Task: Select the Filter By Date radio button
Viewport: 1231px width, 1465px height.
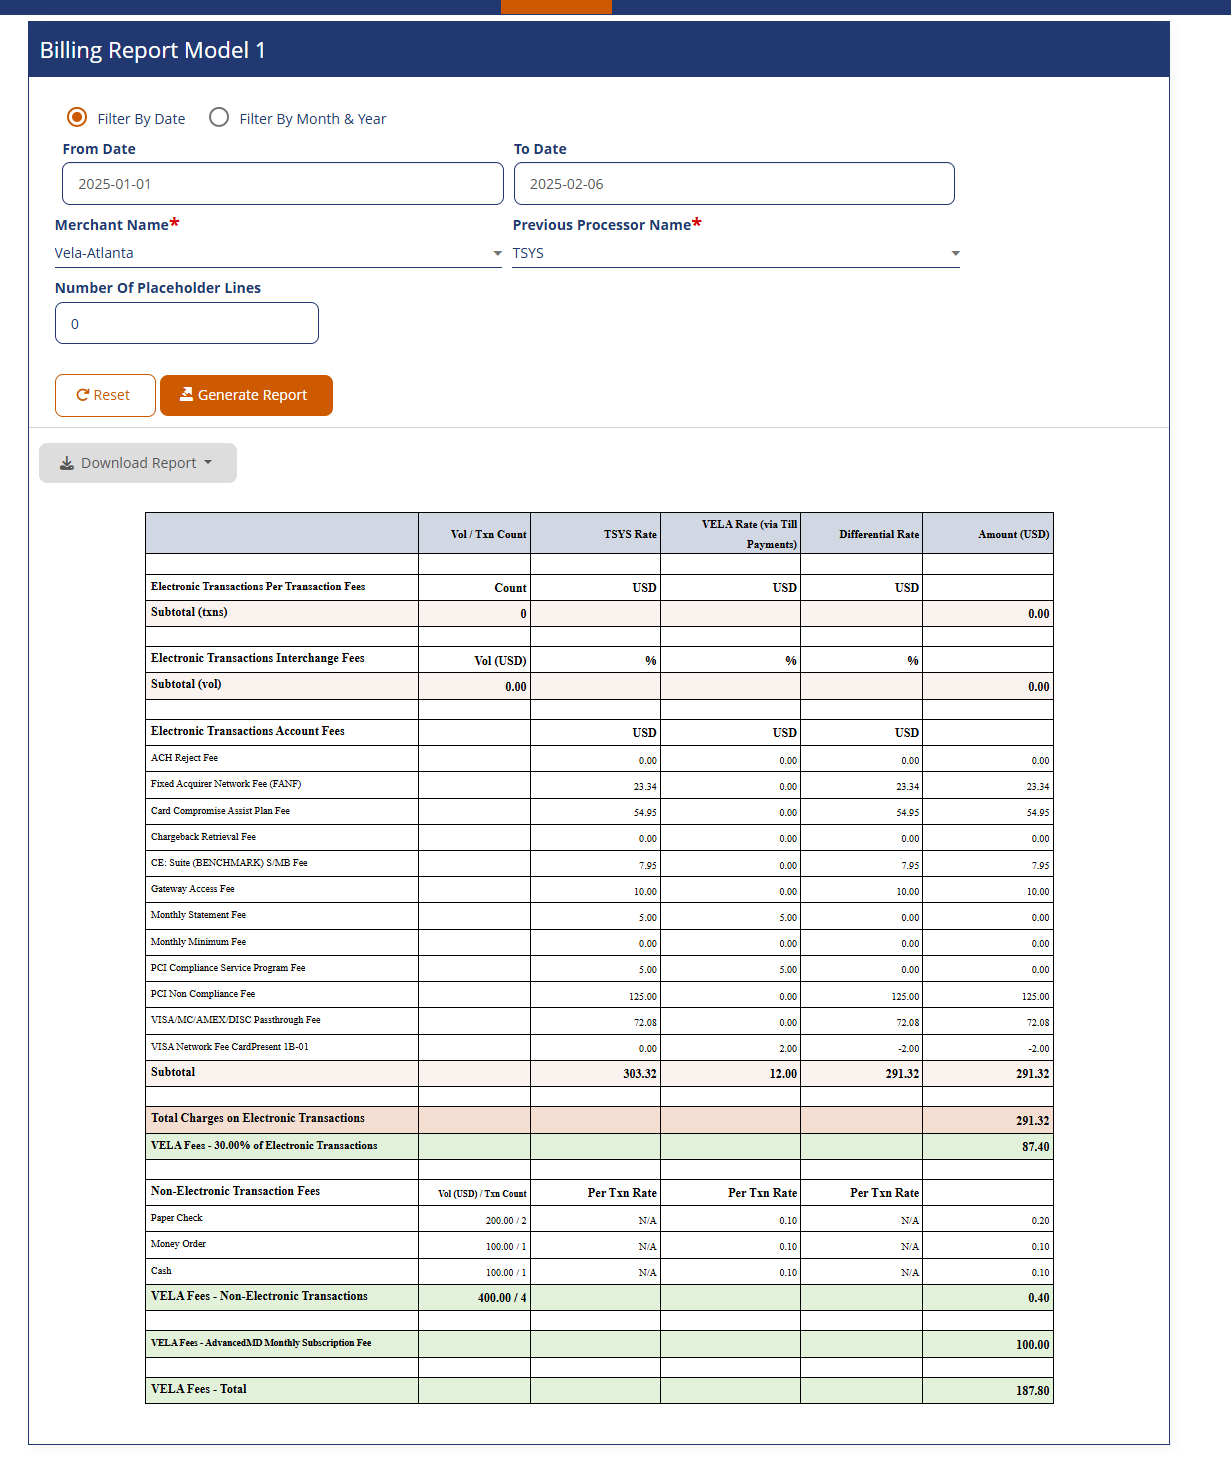Action: [76, 117]
